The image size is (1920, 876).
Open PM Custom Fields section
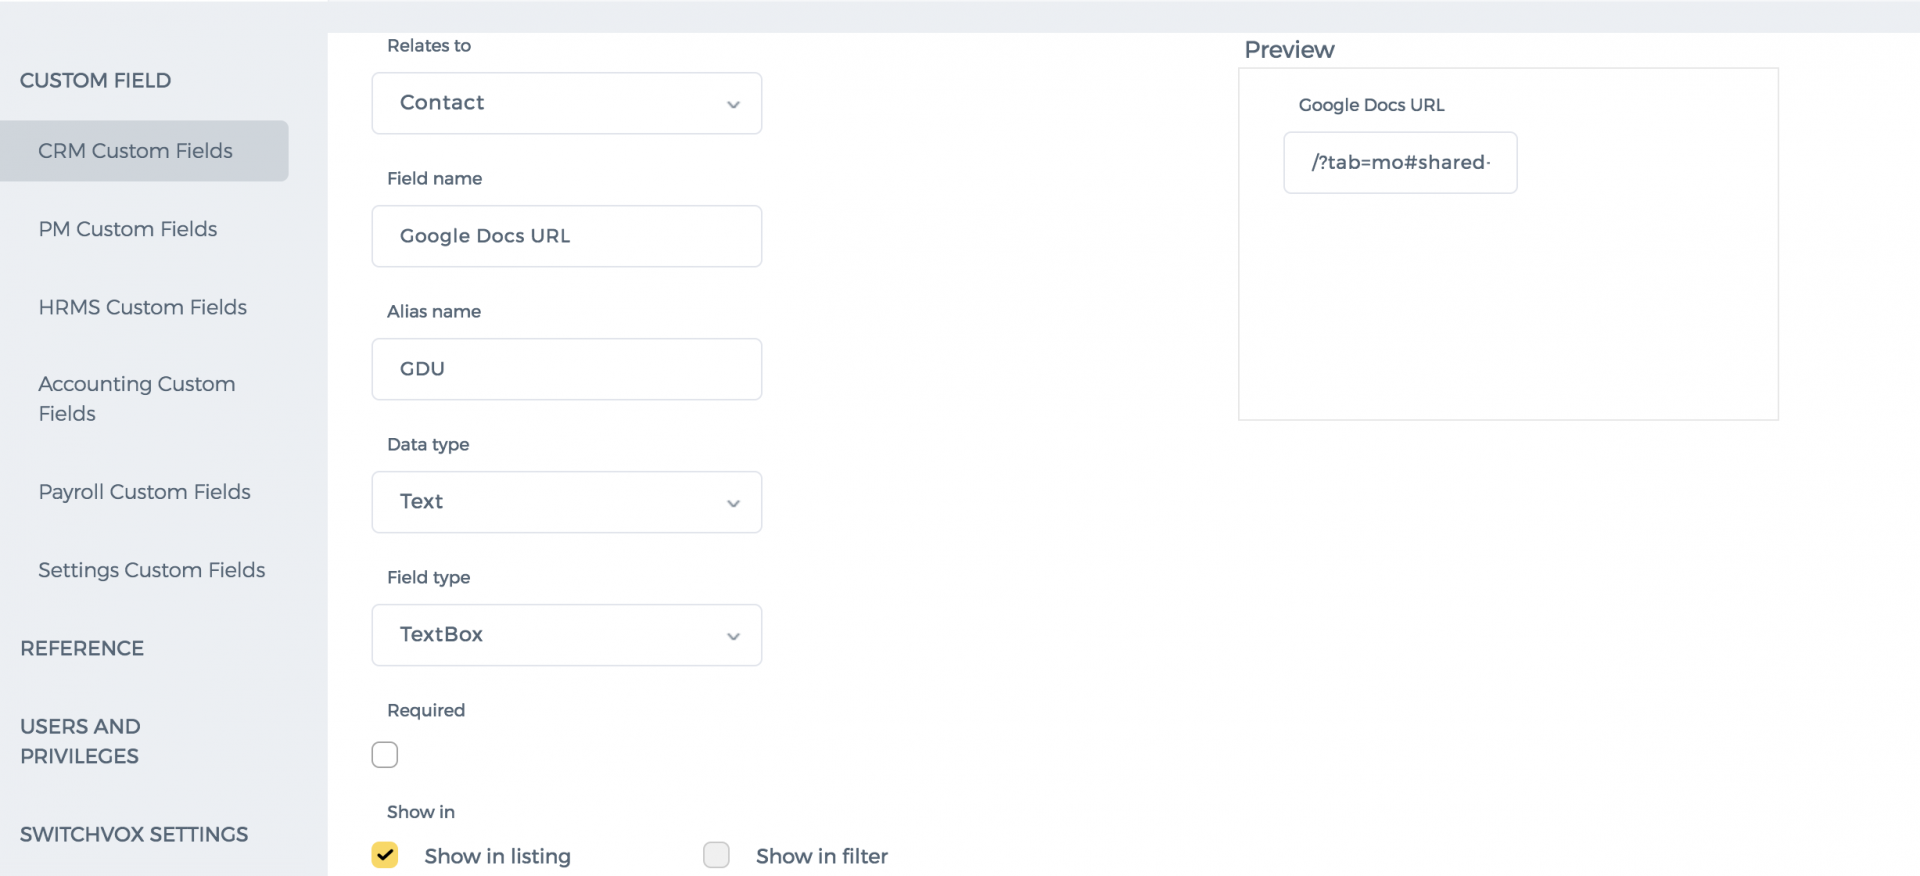coord(128,229)
